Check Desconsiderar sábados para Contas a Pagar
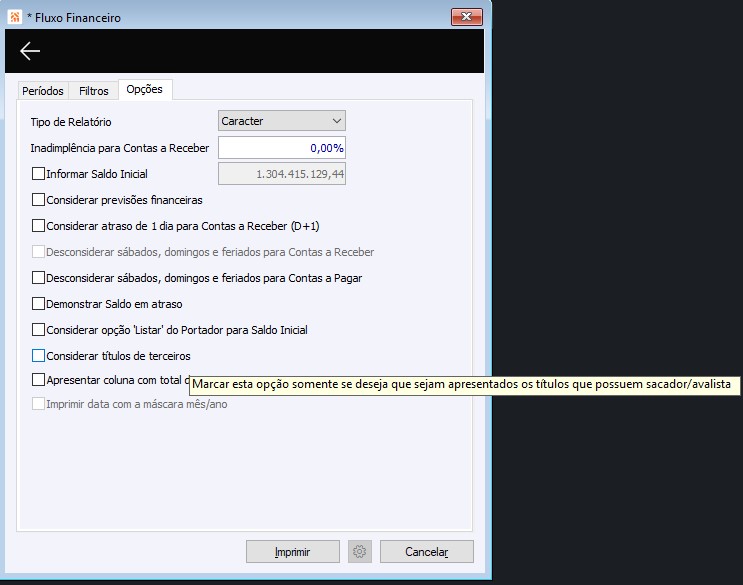The height and width of the screenshot is (585, 743). (x=38, y=278)
